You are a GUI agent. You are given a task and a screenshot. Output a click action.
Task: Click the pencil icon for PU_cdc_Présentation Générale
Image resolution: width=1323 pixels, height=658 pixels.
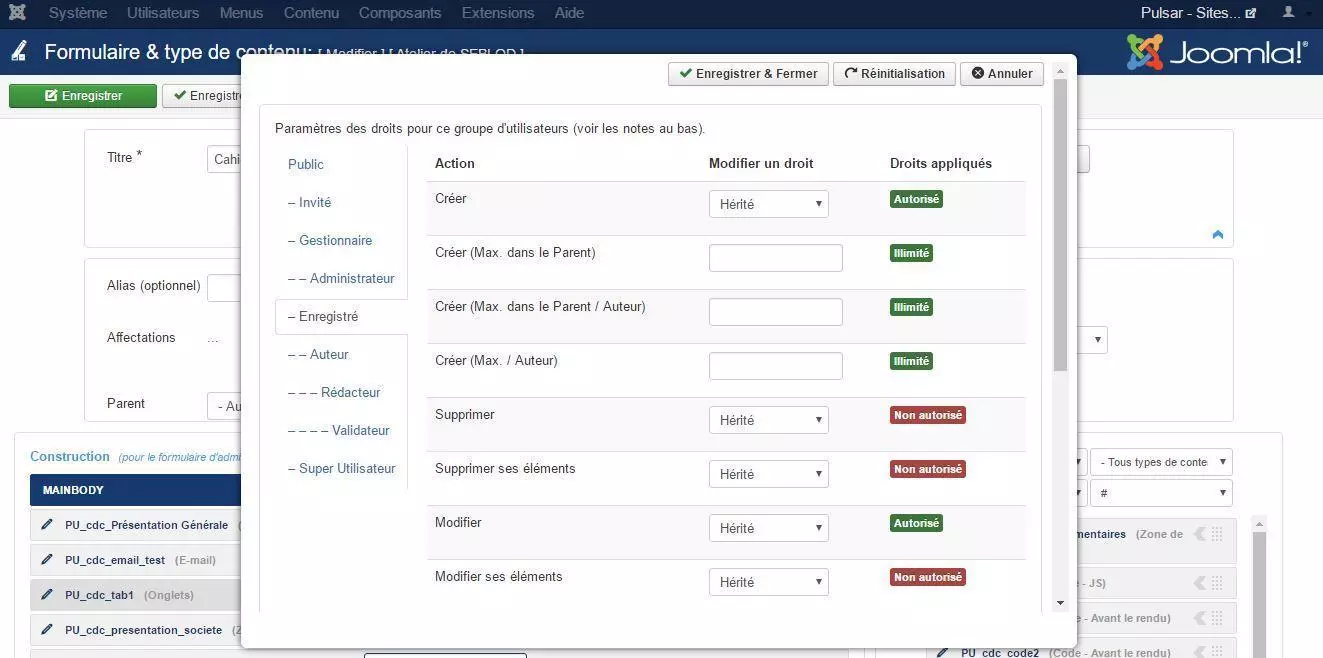[x=46, y=525]
